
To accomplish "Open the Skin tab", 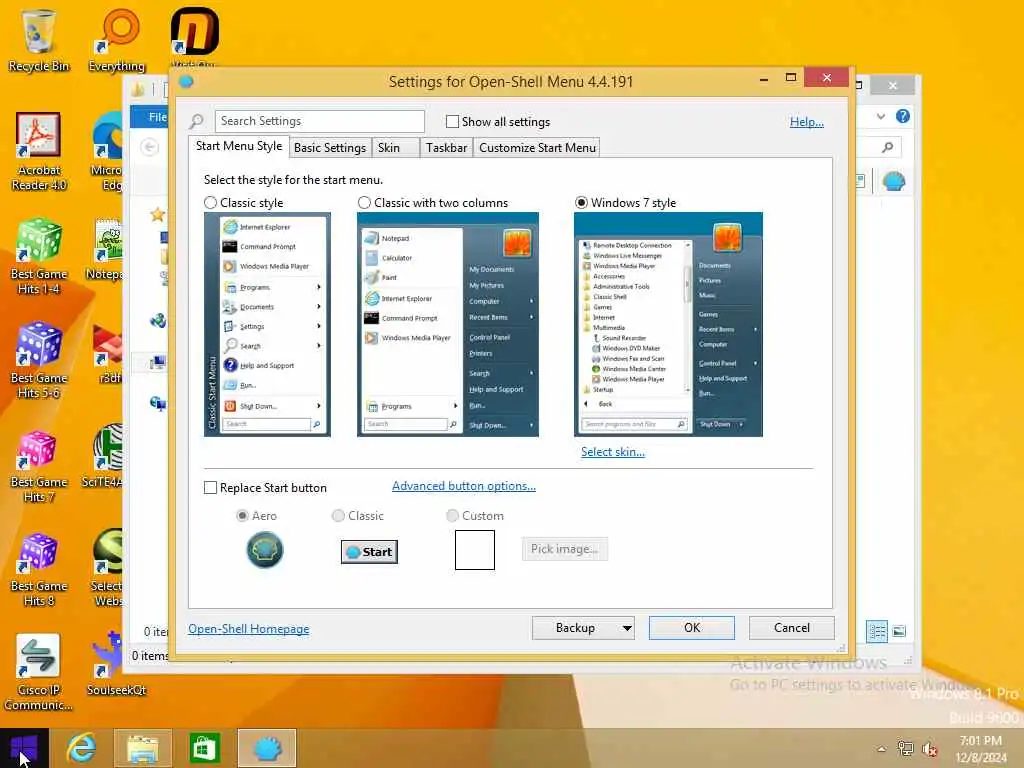I will (395, 148).
